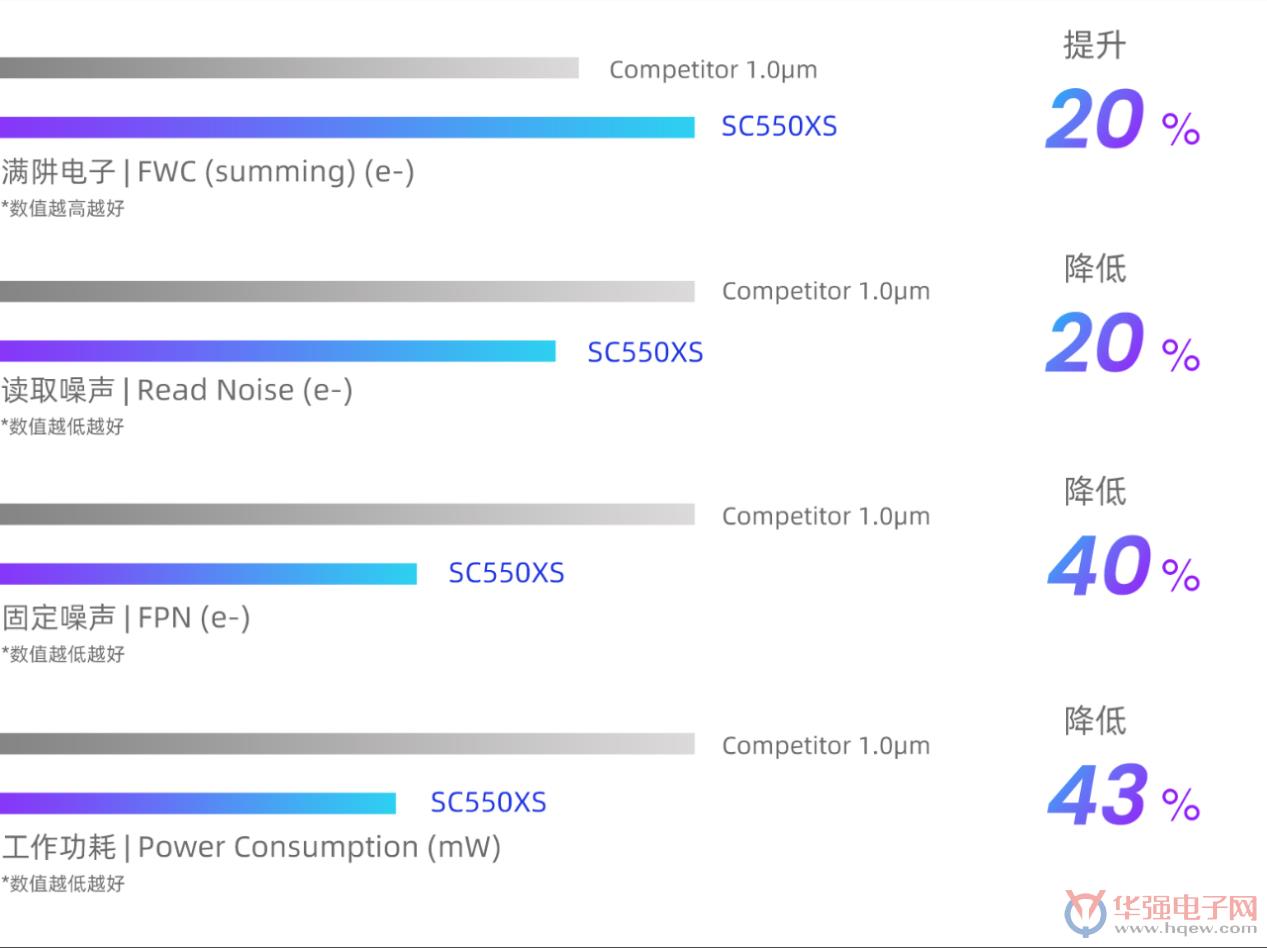Image resolution: width=1267 pixels, height=948 pixels.
Task: Click the Competitor 1.0μm label in the FWC group
Action: click(713, 70)
